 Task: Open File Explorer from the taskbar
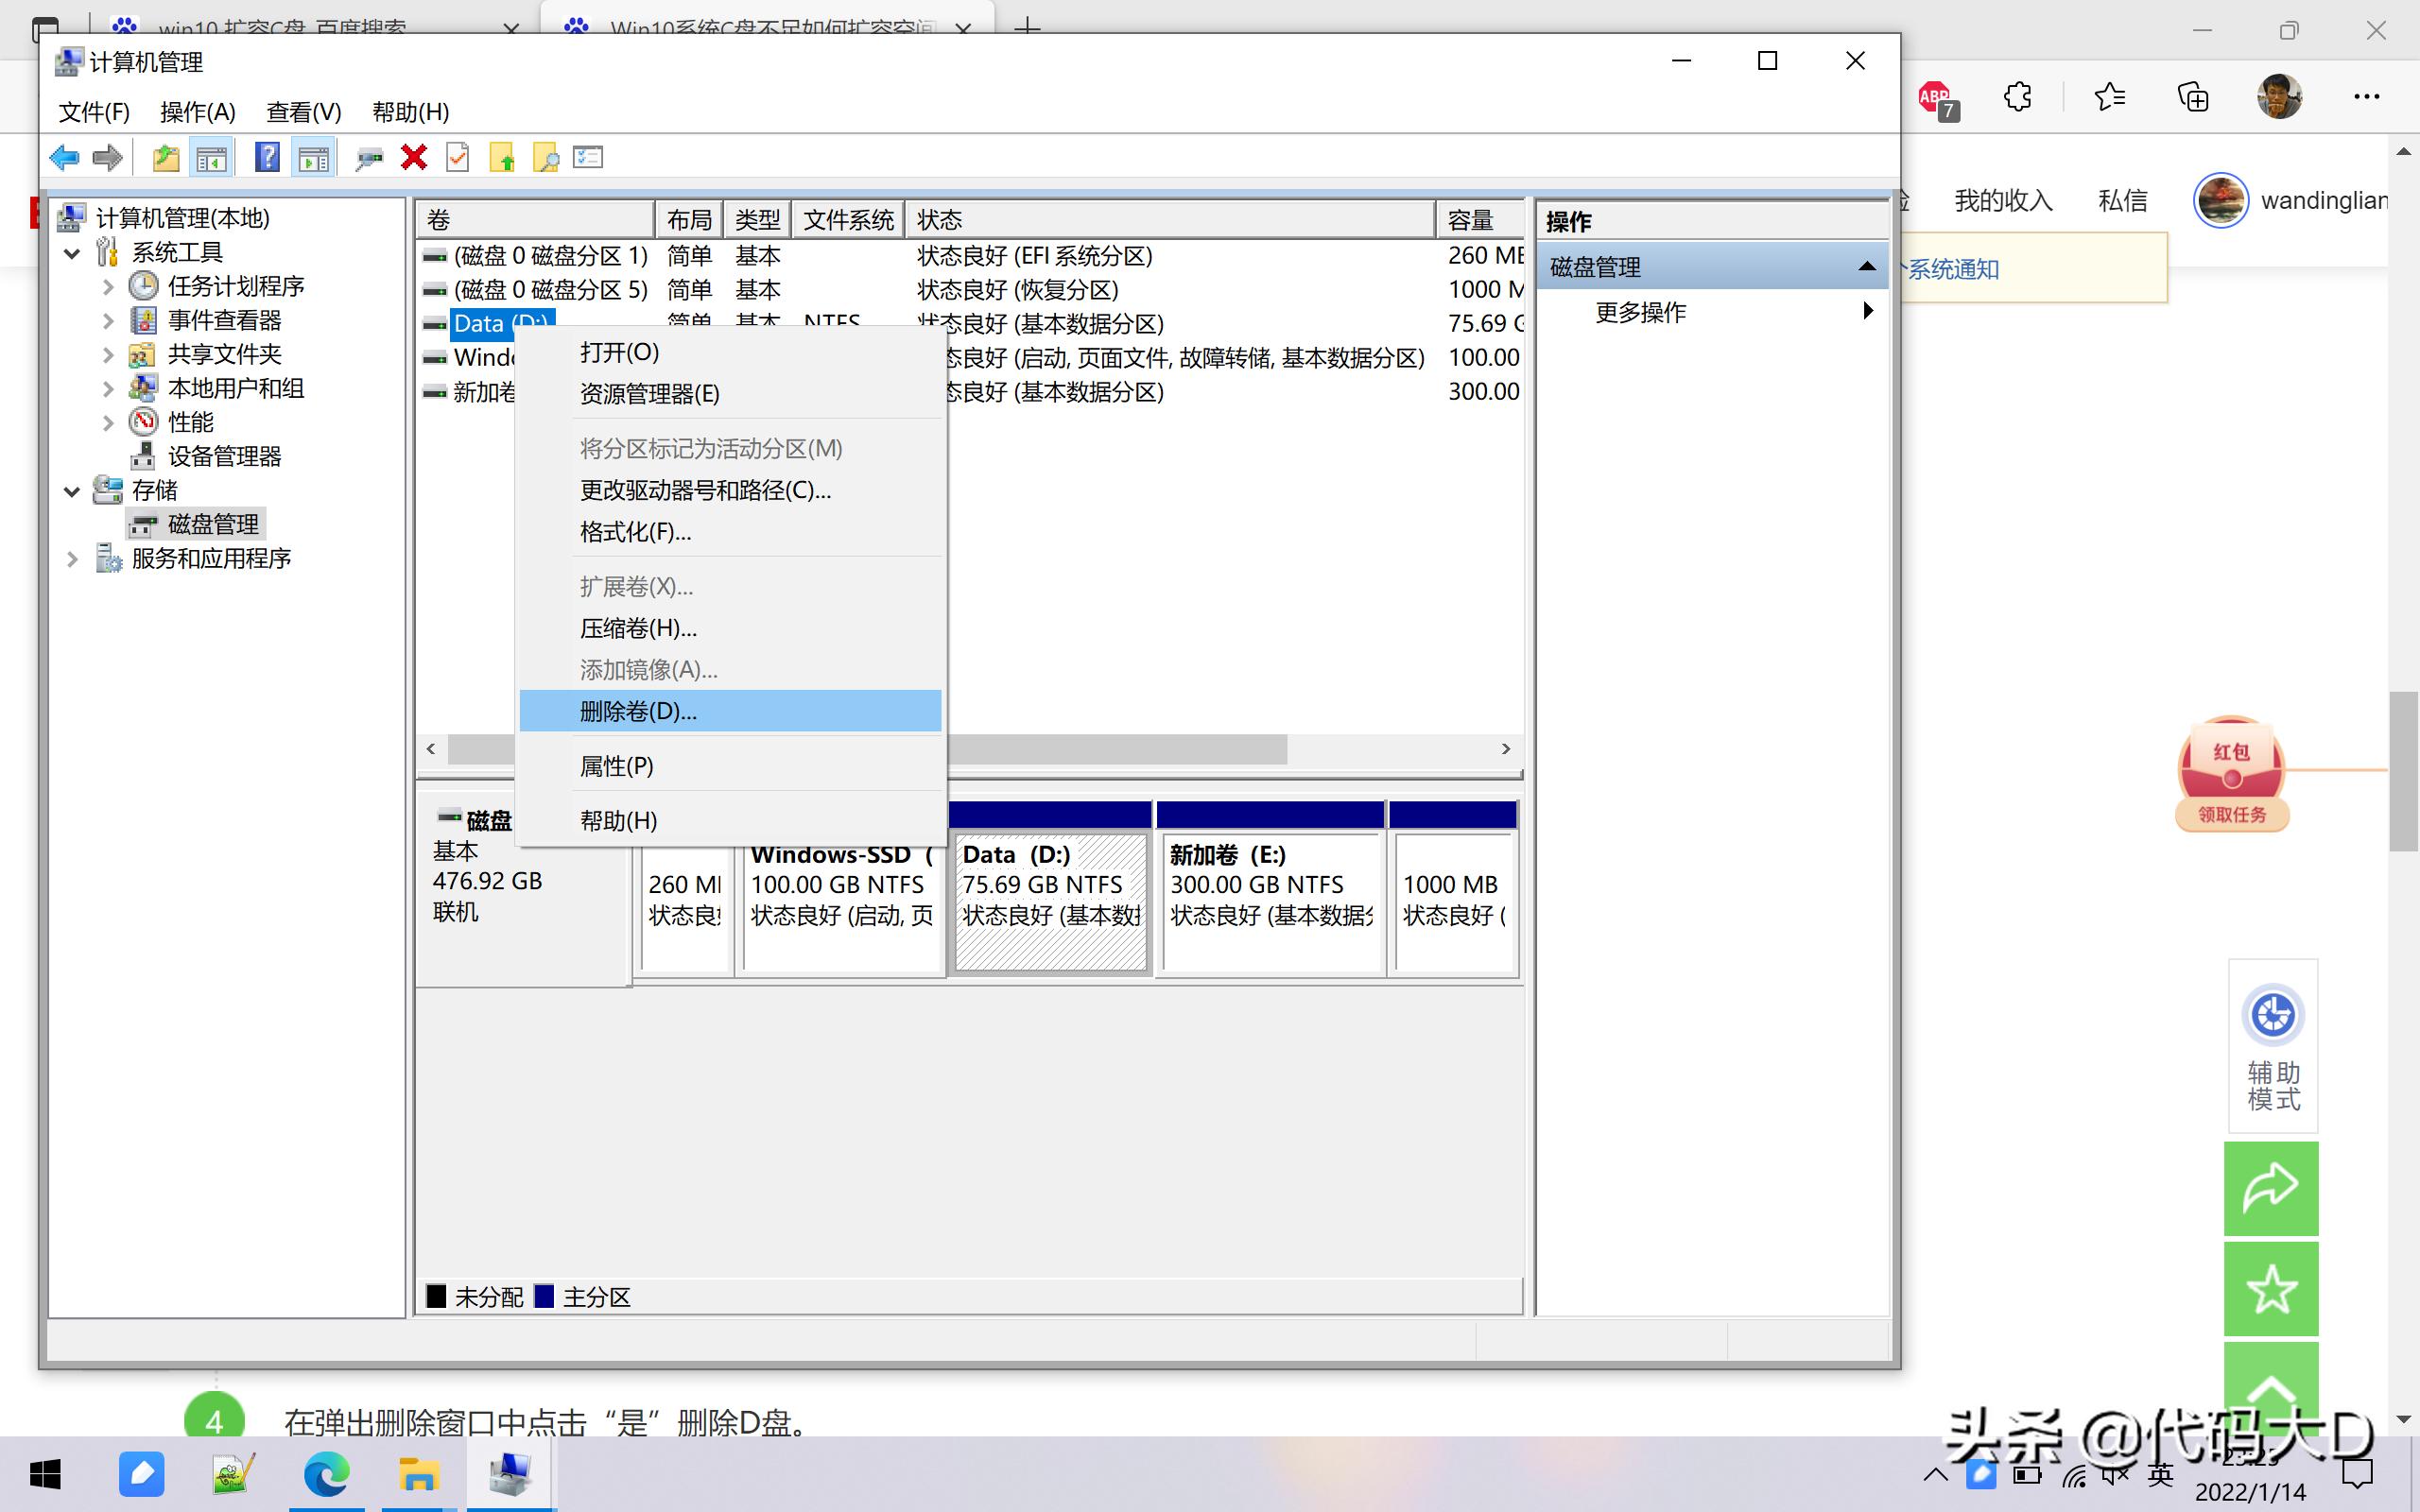tap(418, 1474)
